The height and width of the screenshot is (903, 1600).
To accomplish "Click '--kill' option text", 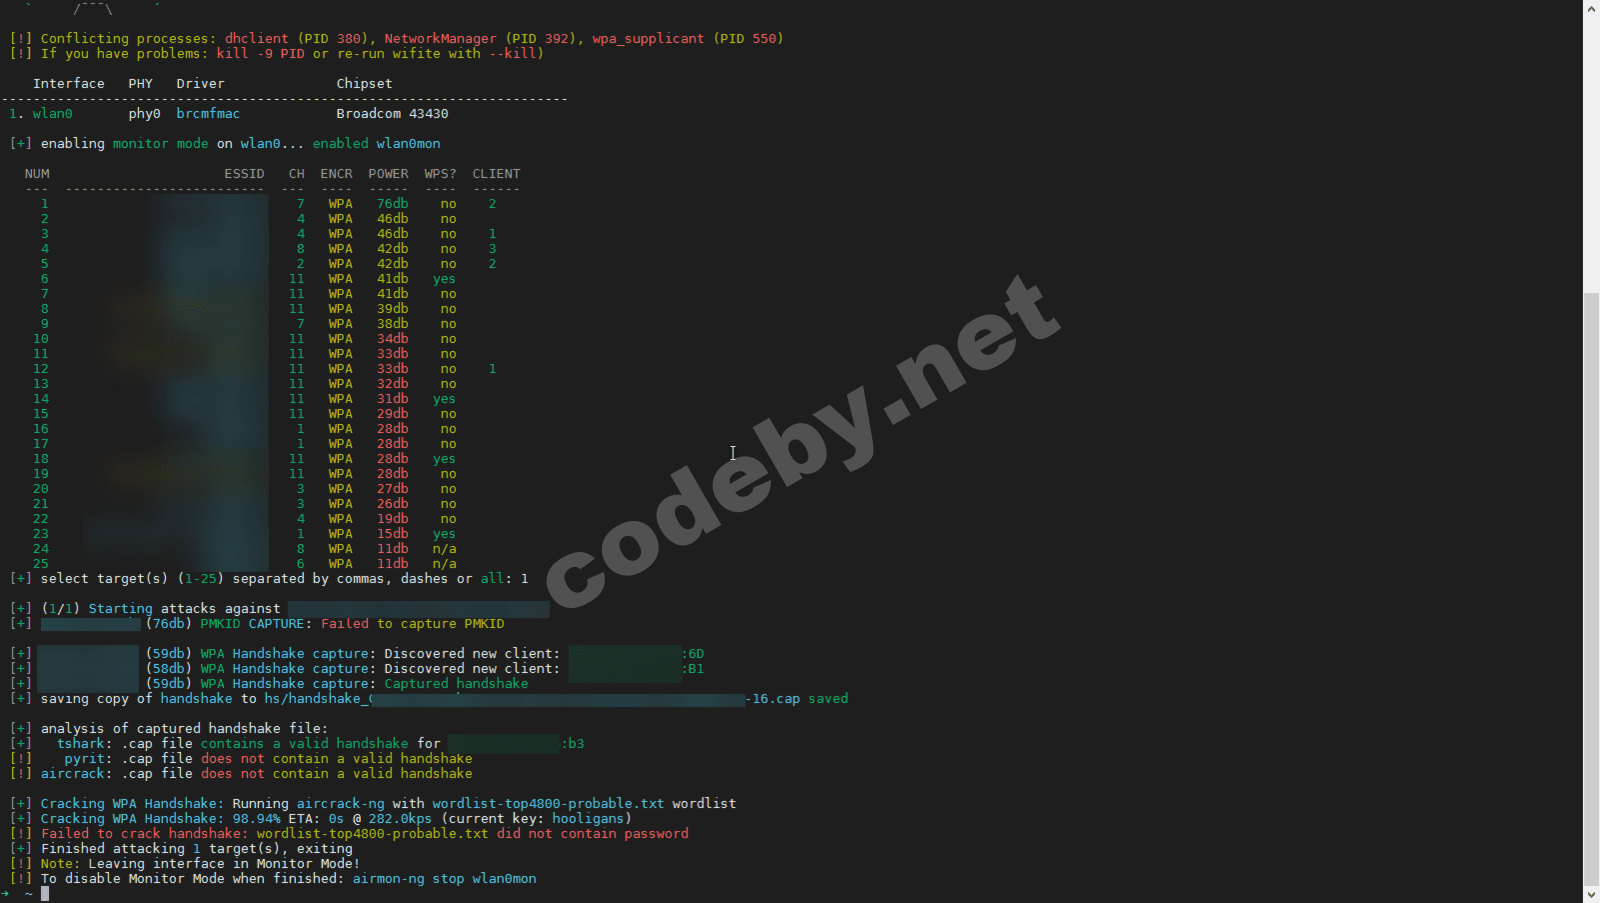I will [512, 54].
